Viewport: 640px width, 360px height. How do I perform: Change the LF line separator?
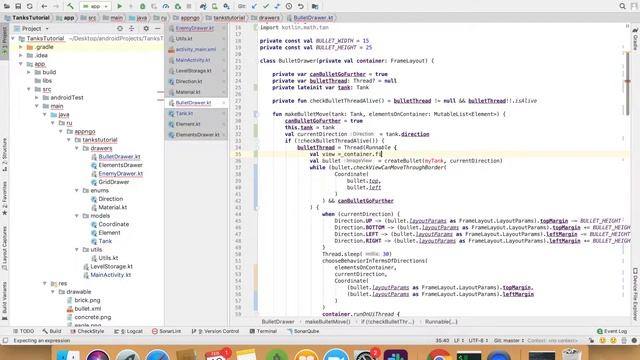click(459, 340)
